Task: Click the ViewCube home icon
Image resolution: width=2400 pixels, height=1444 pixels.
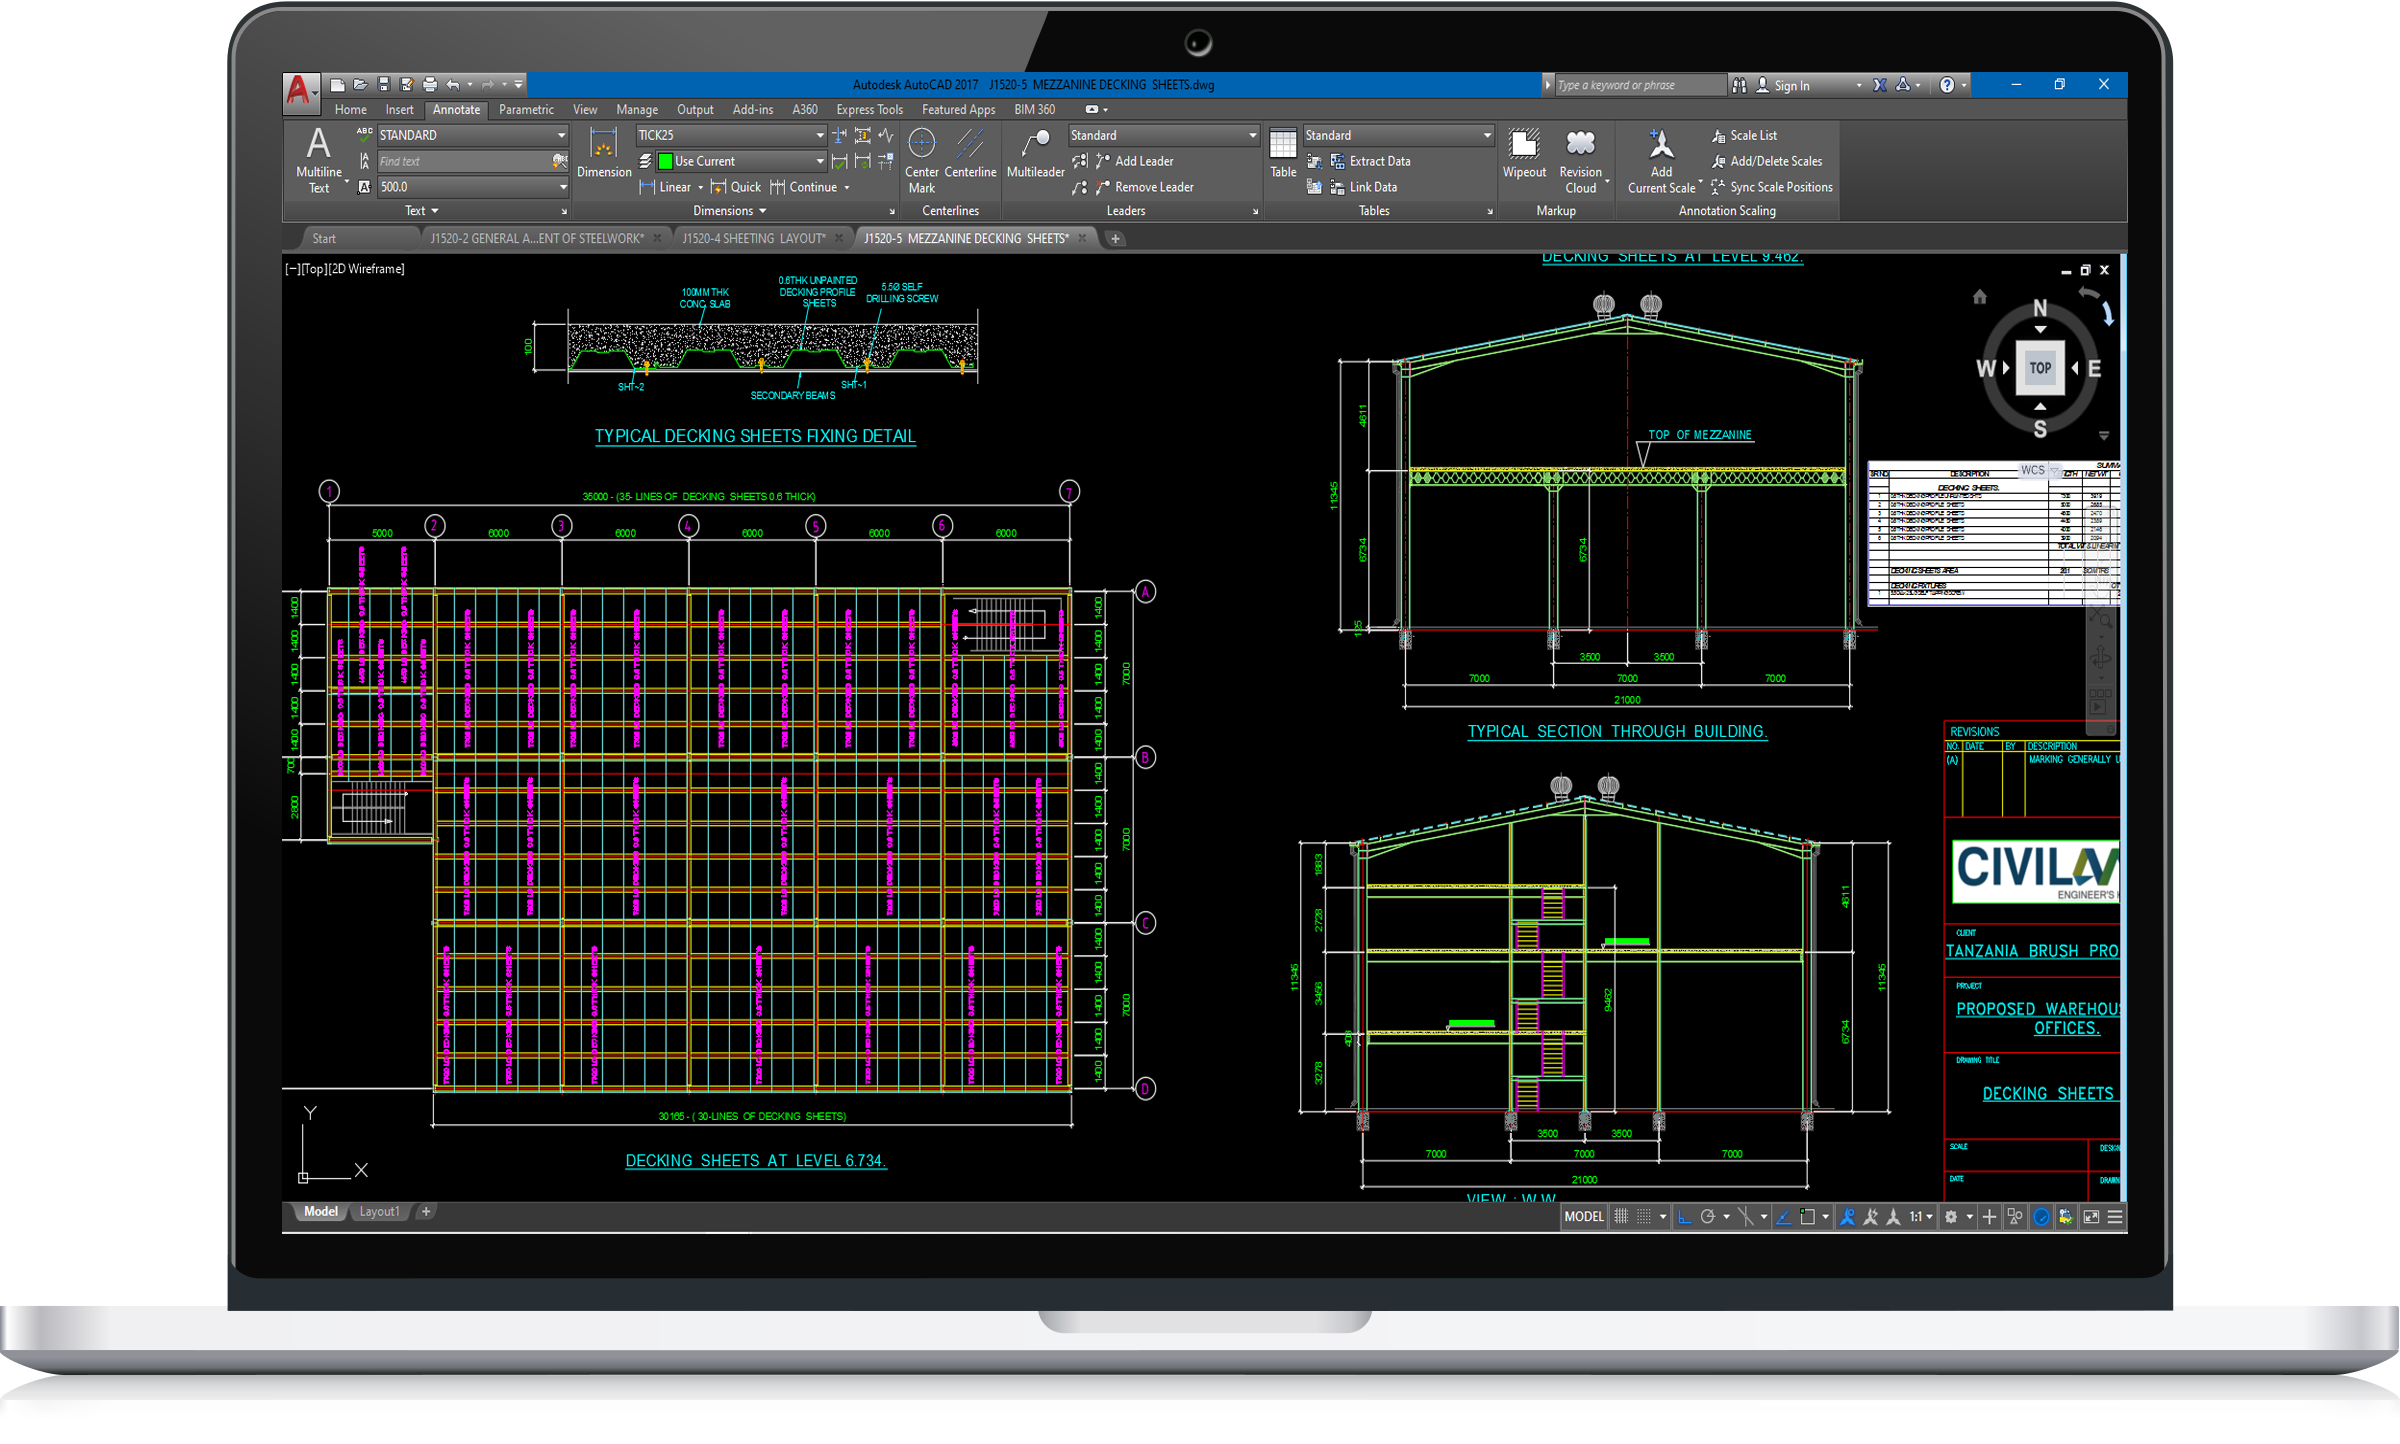Action: (1979, 297)
